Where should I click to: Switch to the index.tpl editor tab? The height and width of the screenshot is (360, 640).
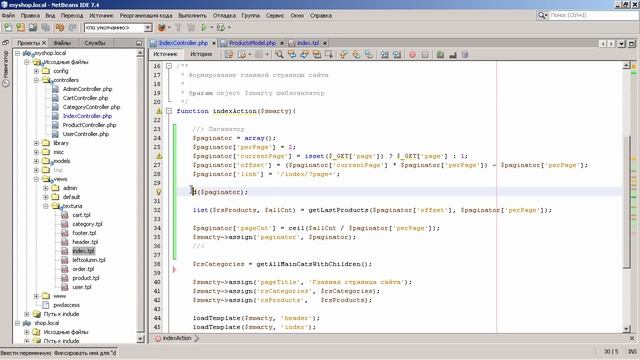[308, 43]
